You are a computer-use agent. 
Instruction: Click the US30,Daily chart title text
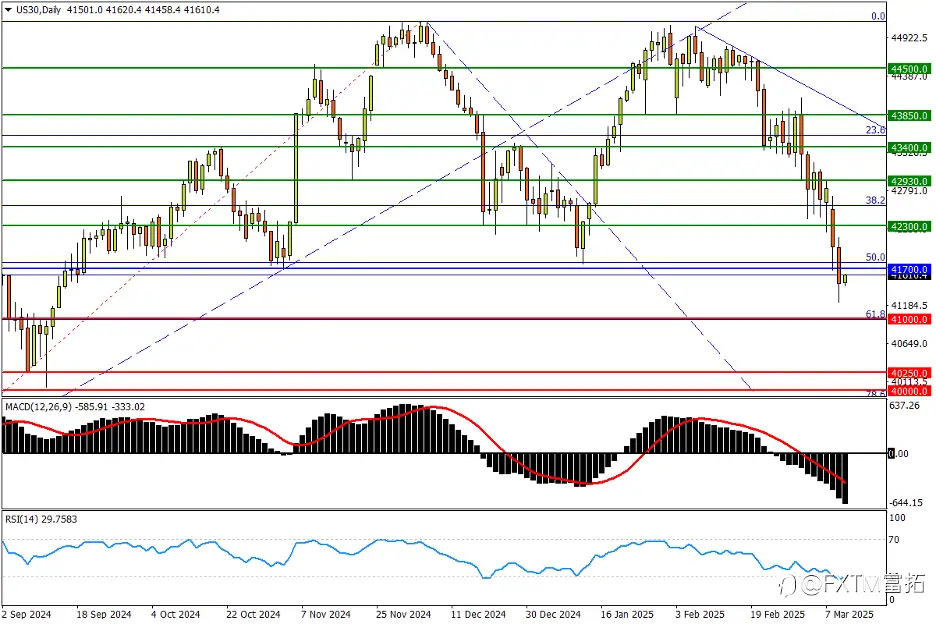point(38,10)
